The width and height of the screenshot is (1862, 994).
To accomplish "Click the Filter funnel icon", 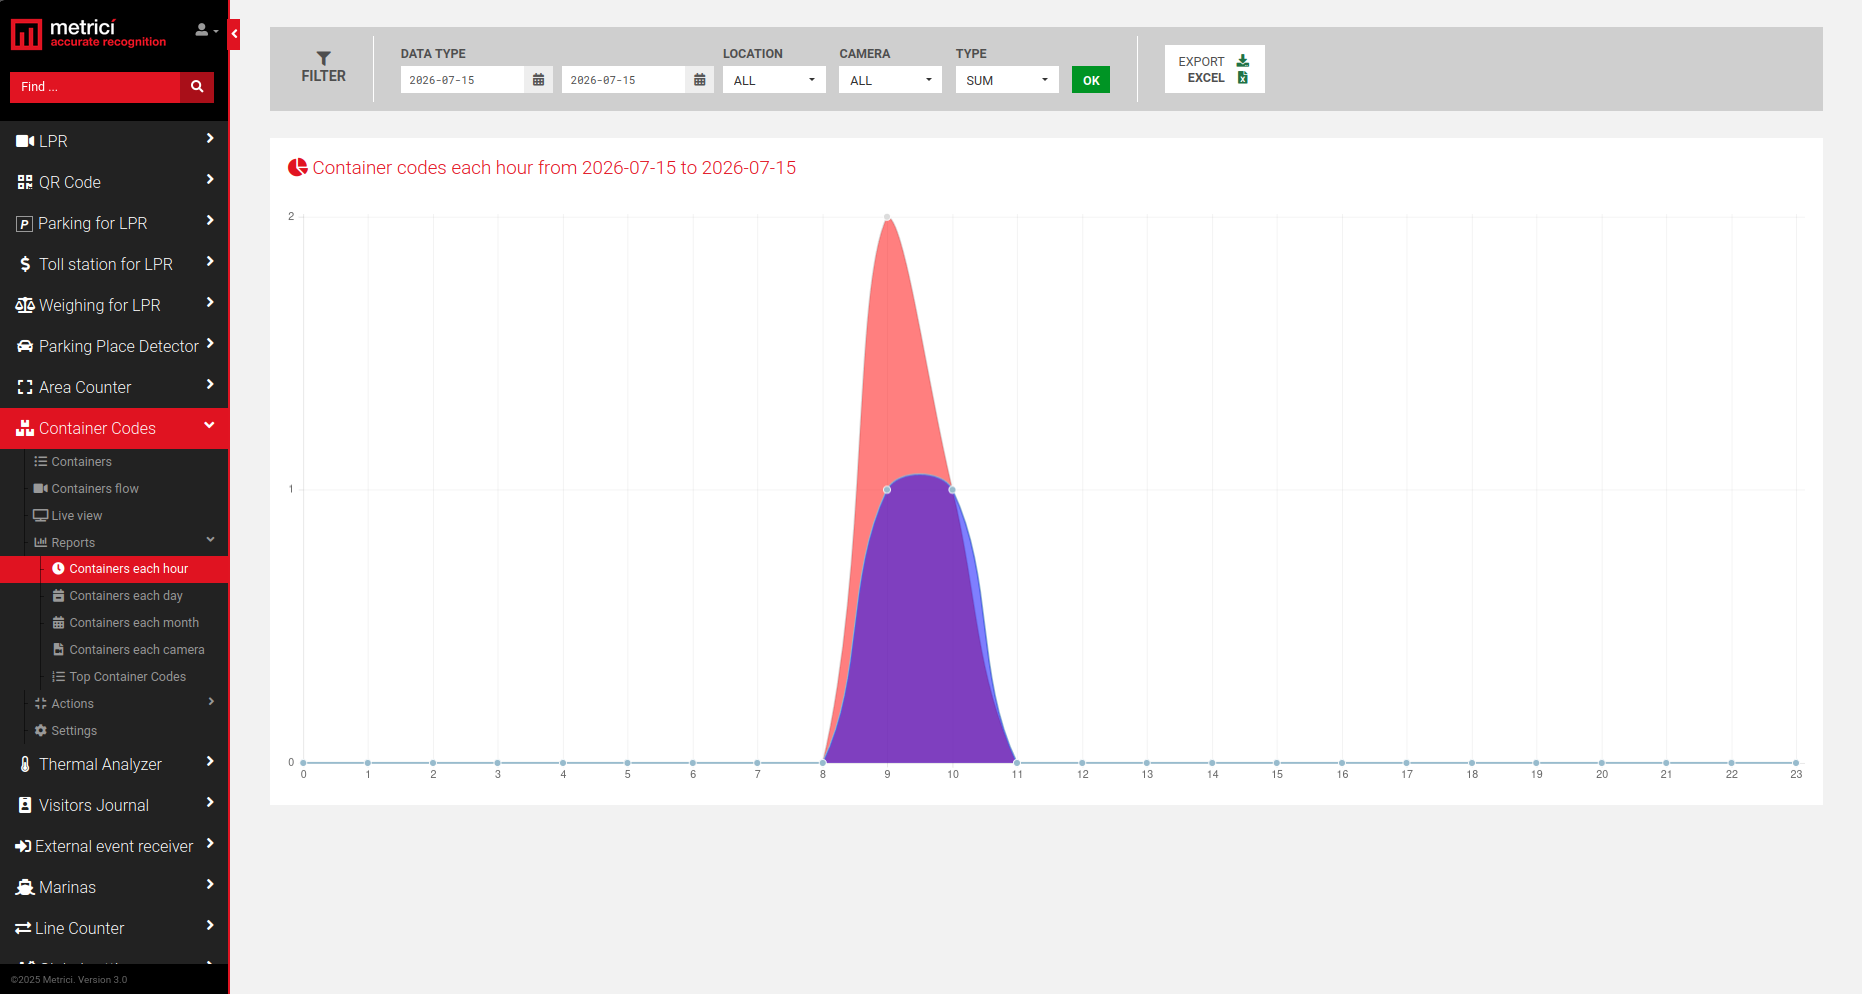I will point(323,58).
